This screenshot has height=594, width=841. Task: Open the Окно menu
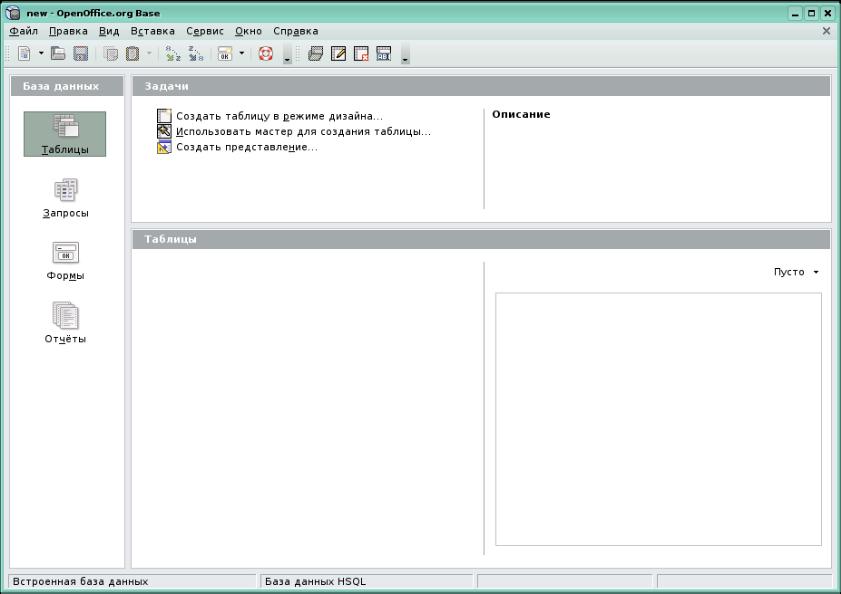tap(248, 31)
